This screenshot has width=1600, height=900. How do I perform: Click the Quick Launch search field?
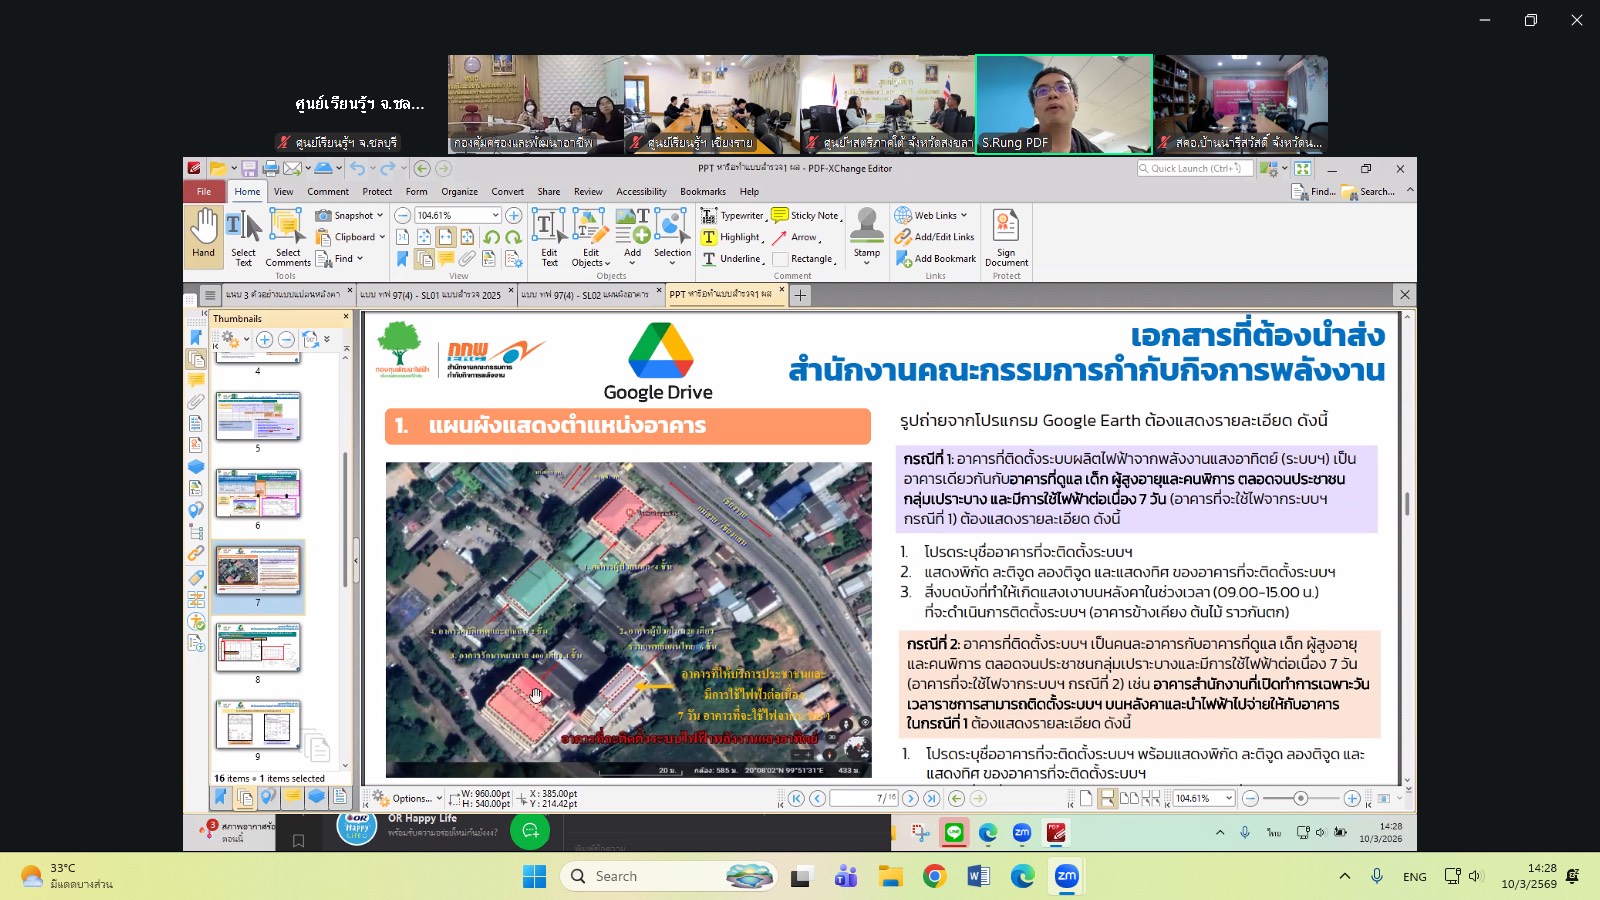1195,169
